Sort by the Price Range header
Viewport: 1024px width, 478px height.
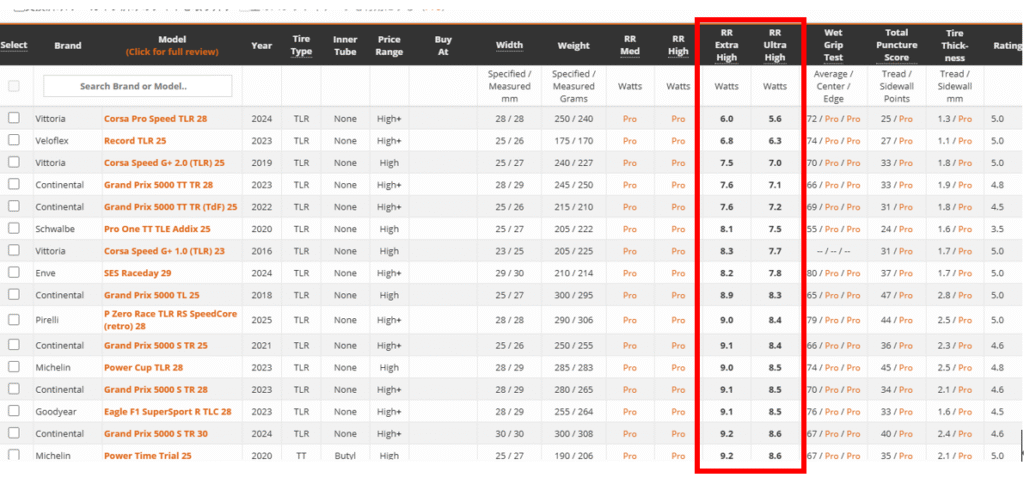coord(391,45)
